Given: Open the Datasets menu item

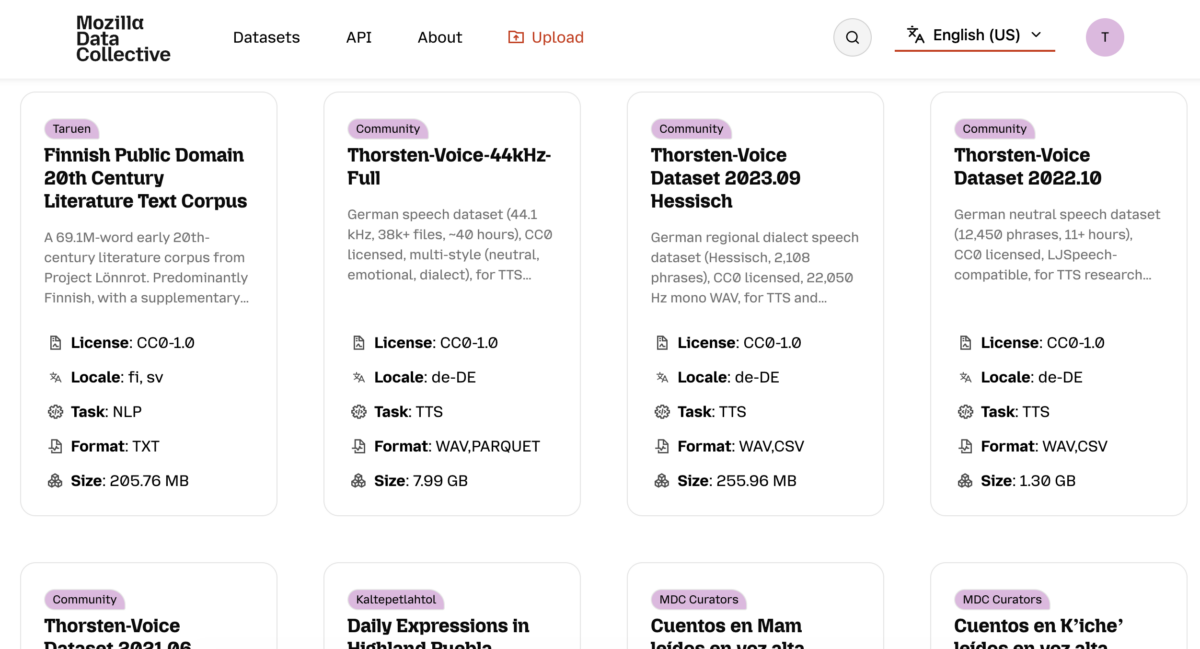Looking at the screenshot, I should pos(266,37).
